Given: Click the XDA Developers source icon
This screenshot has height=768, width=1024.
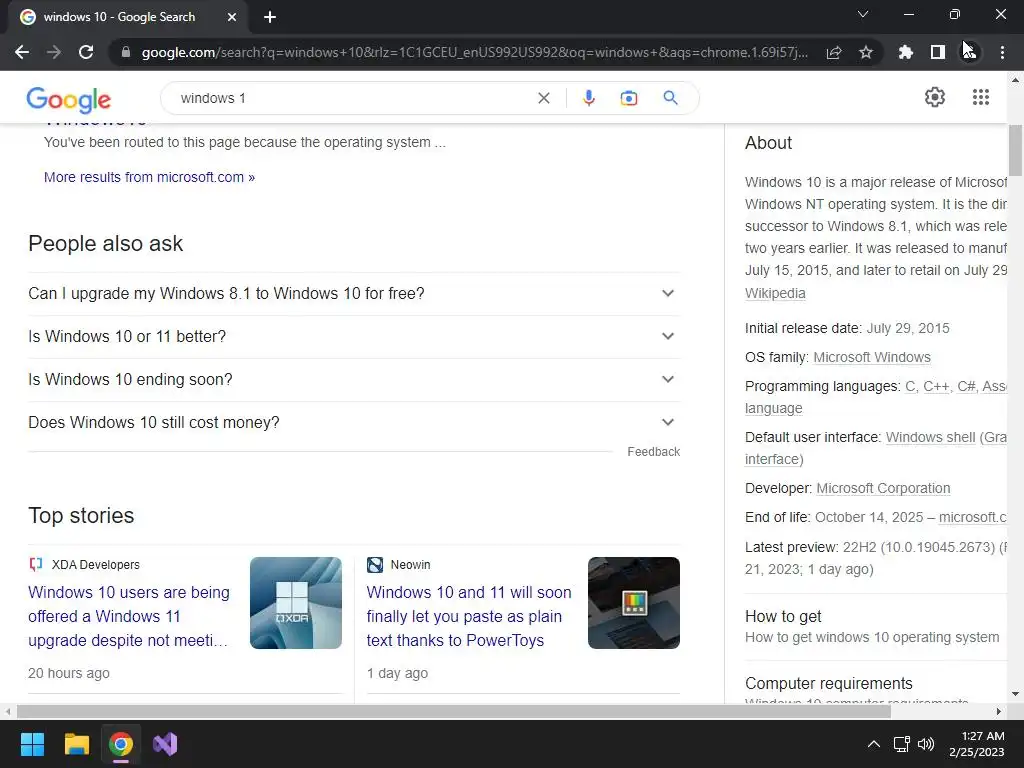Looking at the screenshot, I should coord(36,564).
